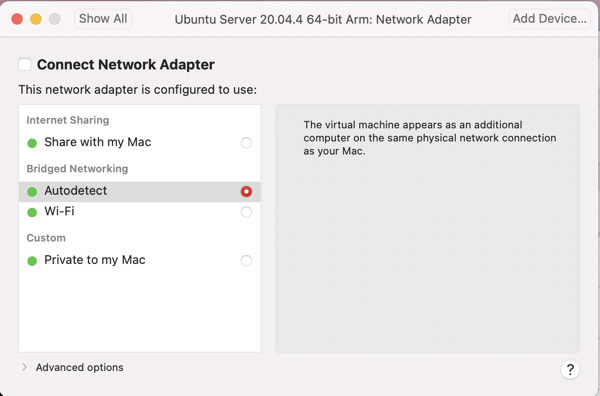
Task: Click the Private to my Mac label
Action: (95, 260)
